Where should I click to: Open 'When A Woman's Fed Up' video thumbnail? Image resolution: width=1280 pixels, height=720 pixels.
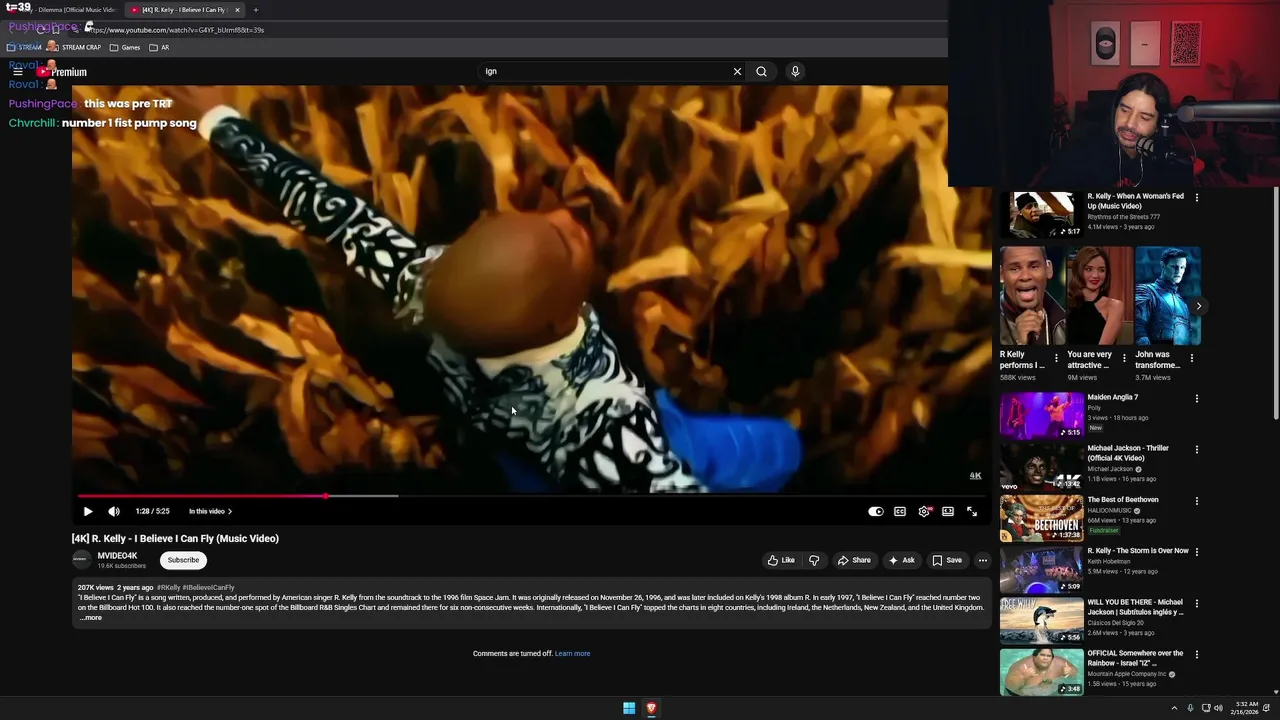click(x=1041, y=214)
